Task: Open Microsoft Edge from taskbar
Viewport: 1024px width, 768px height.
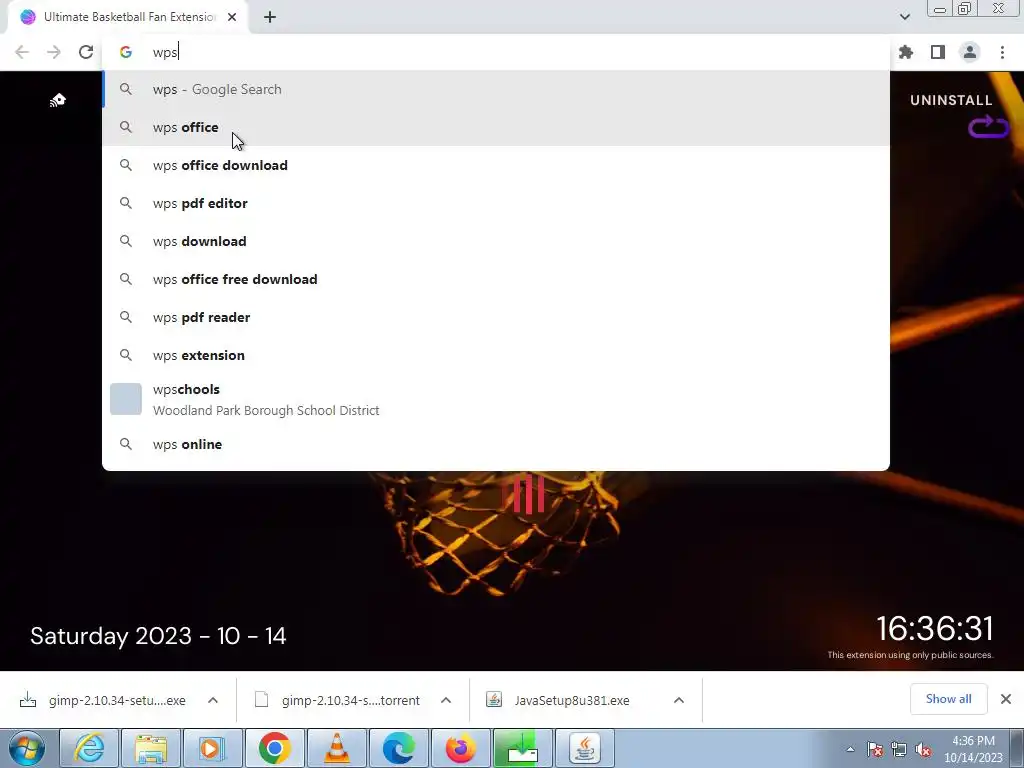Action: [x=398, y=748]
